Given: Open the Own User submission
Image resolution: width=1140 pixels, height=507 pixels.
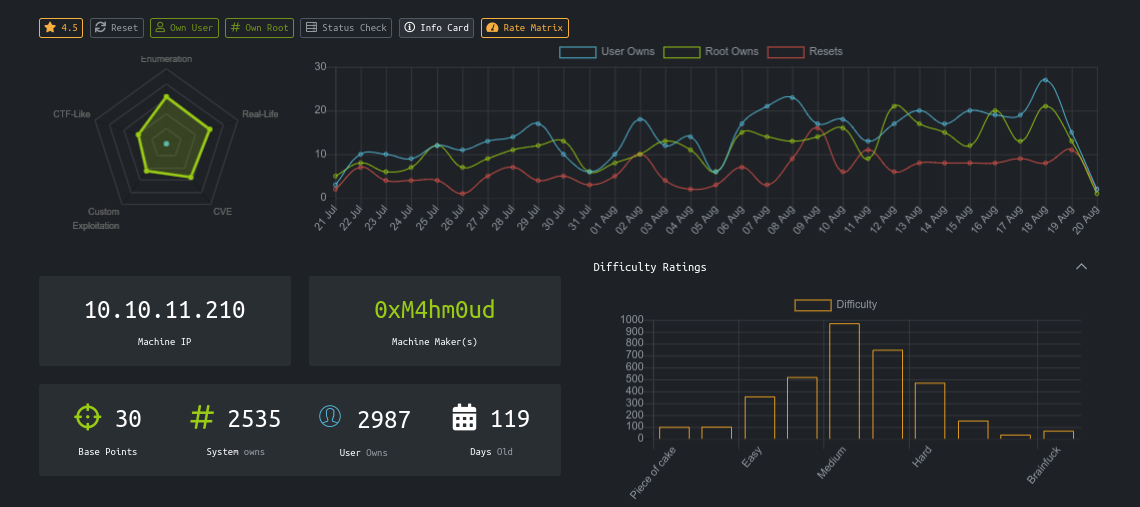Looking at the screenshot, I should point(184,28).
